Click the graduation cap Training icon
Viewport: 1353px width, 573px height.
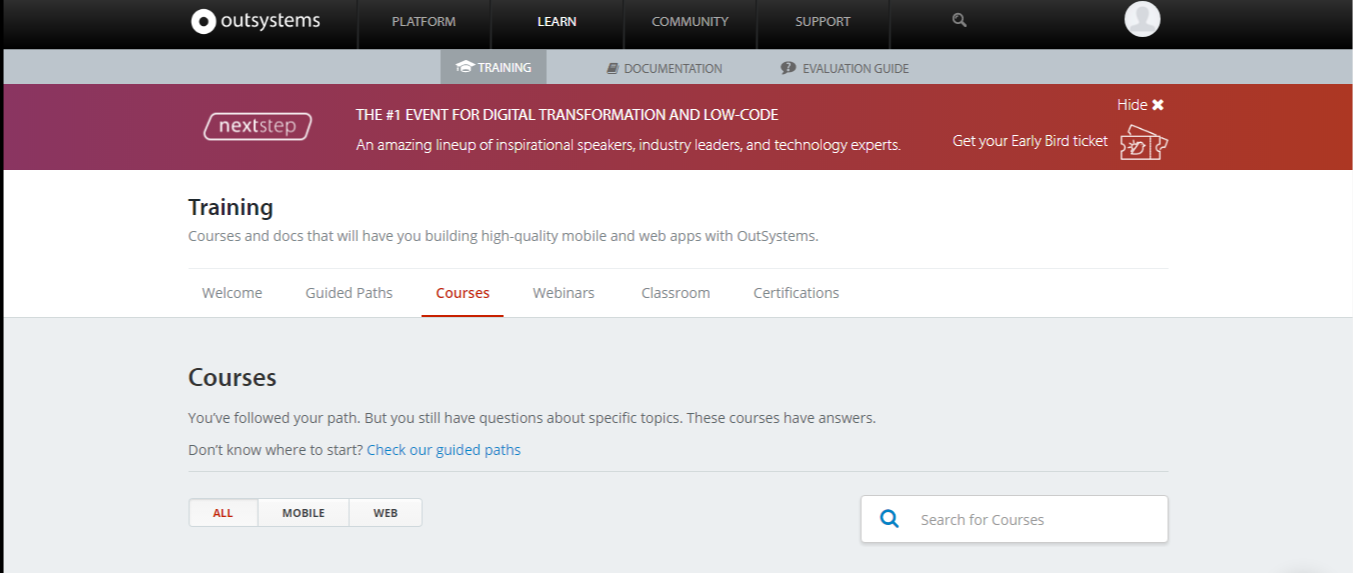click(464, 68)
